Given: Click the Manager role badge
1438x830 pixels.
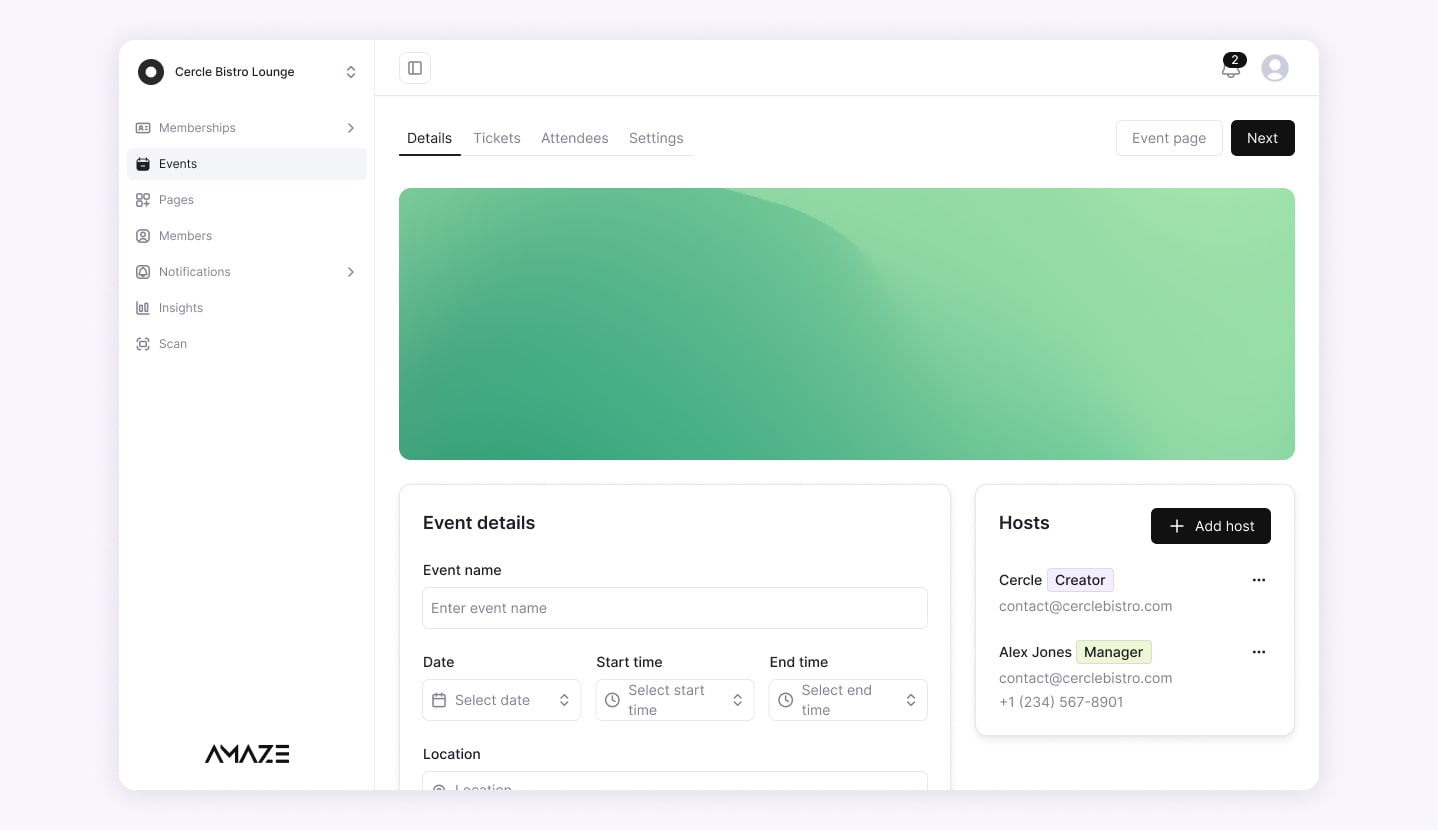Looking at the screenshot, I should [1114, 652].
